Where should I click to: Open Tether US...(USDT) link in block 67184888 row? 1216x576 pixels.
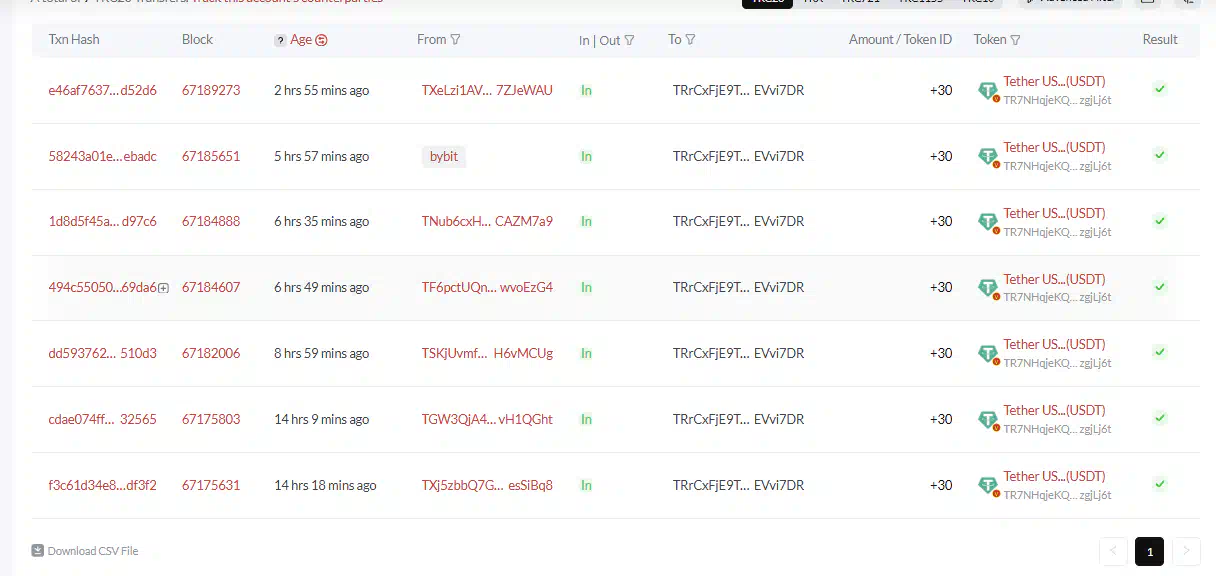click(1054, 214)
